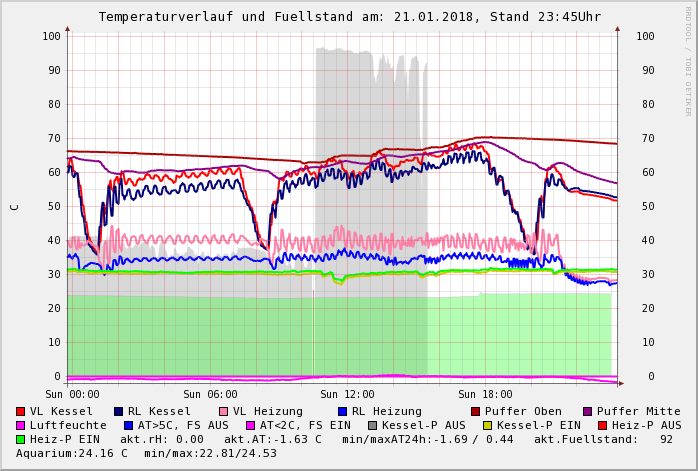This screenshot has height=471, width=698.
Task: Click the RRDTOOL / TOBI OETIKER watermark
Action: coord(688,60)
